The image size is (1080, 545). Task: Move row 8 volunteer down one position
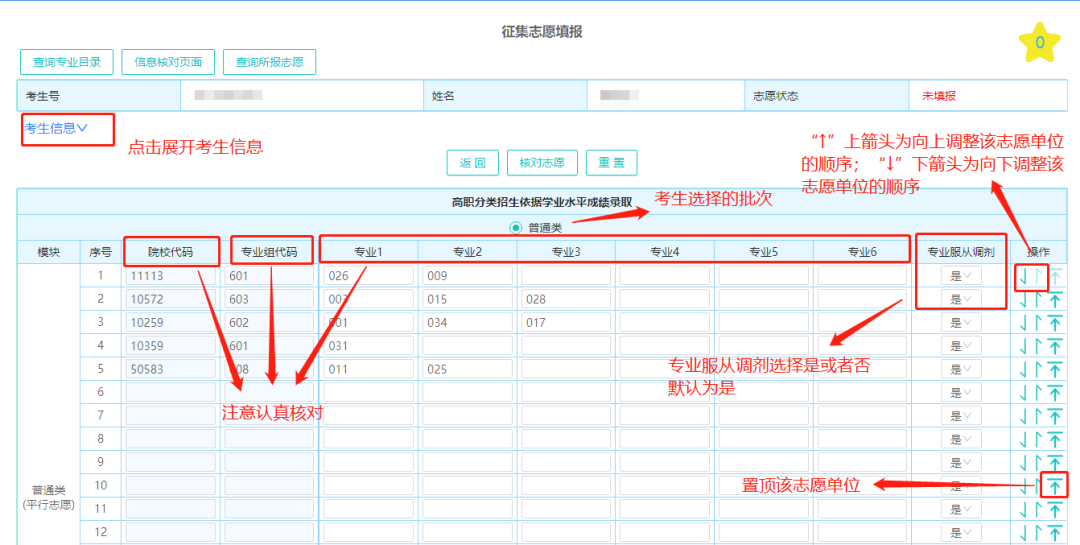point(1023,440)
